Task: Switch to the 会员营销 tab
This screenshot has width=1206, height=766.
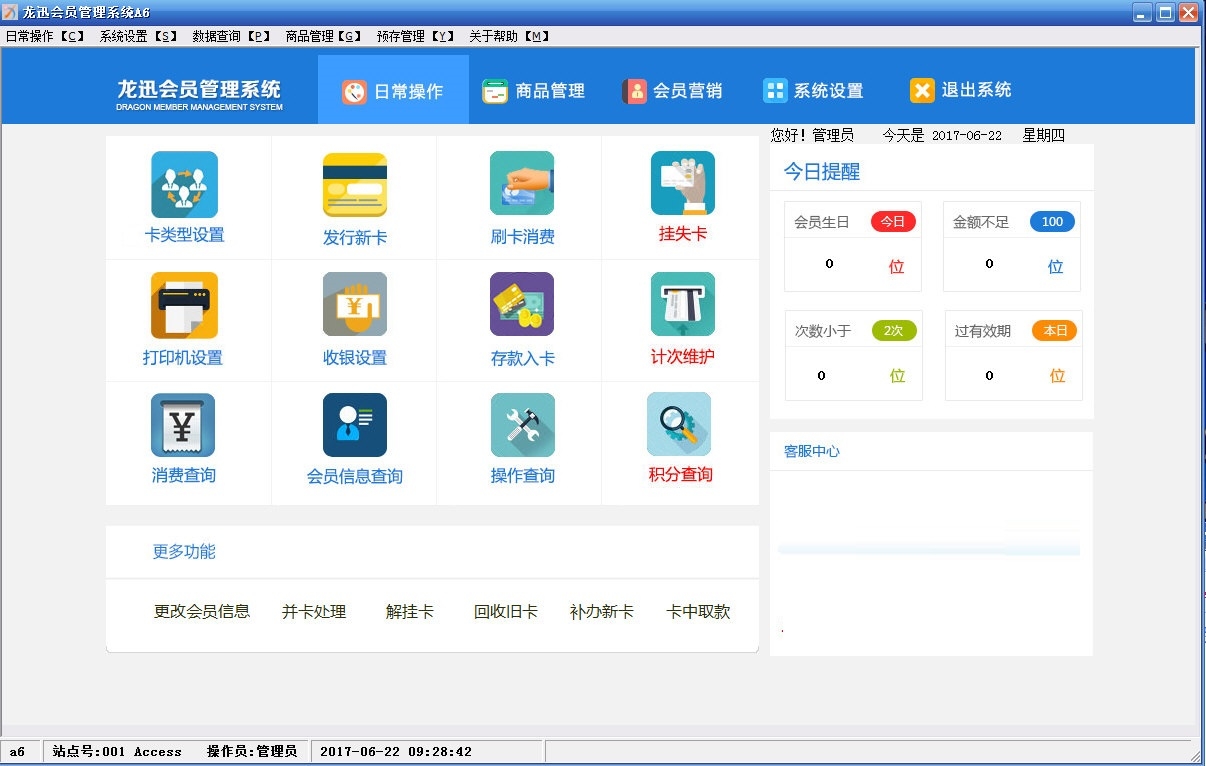Action: click(672, 91)
